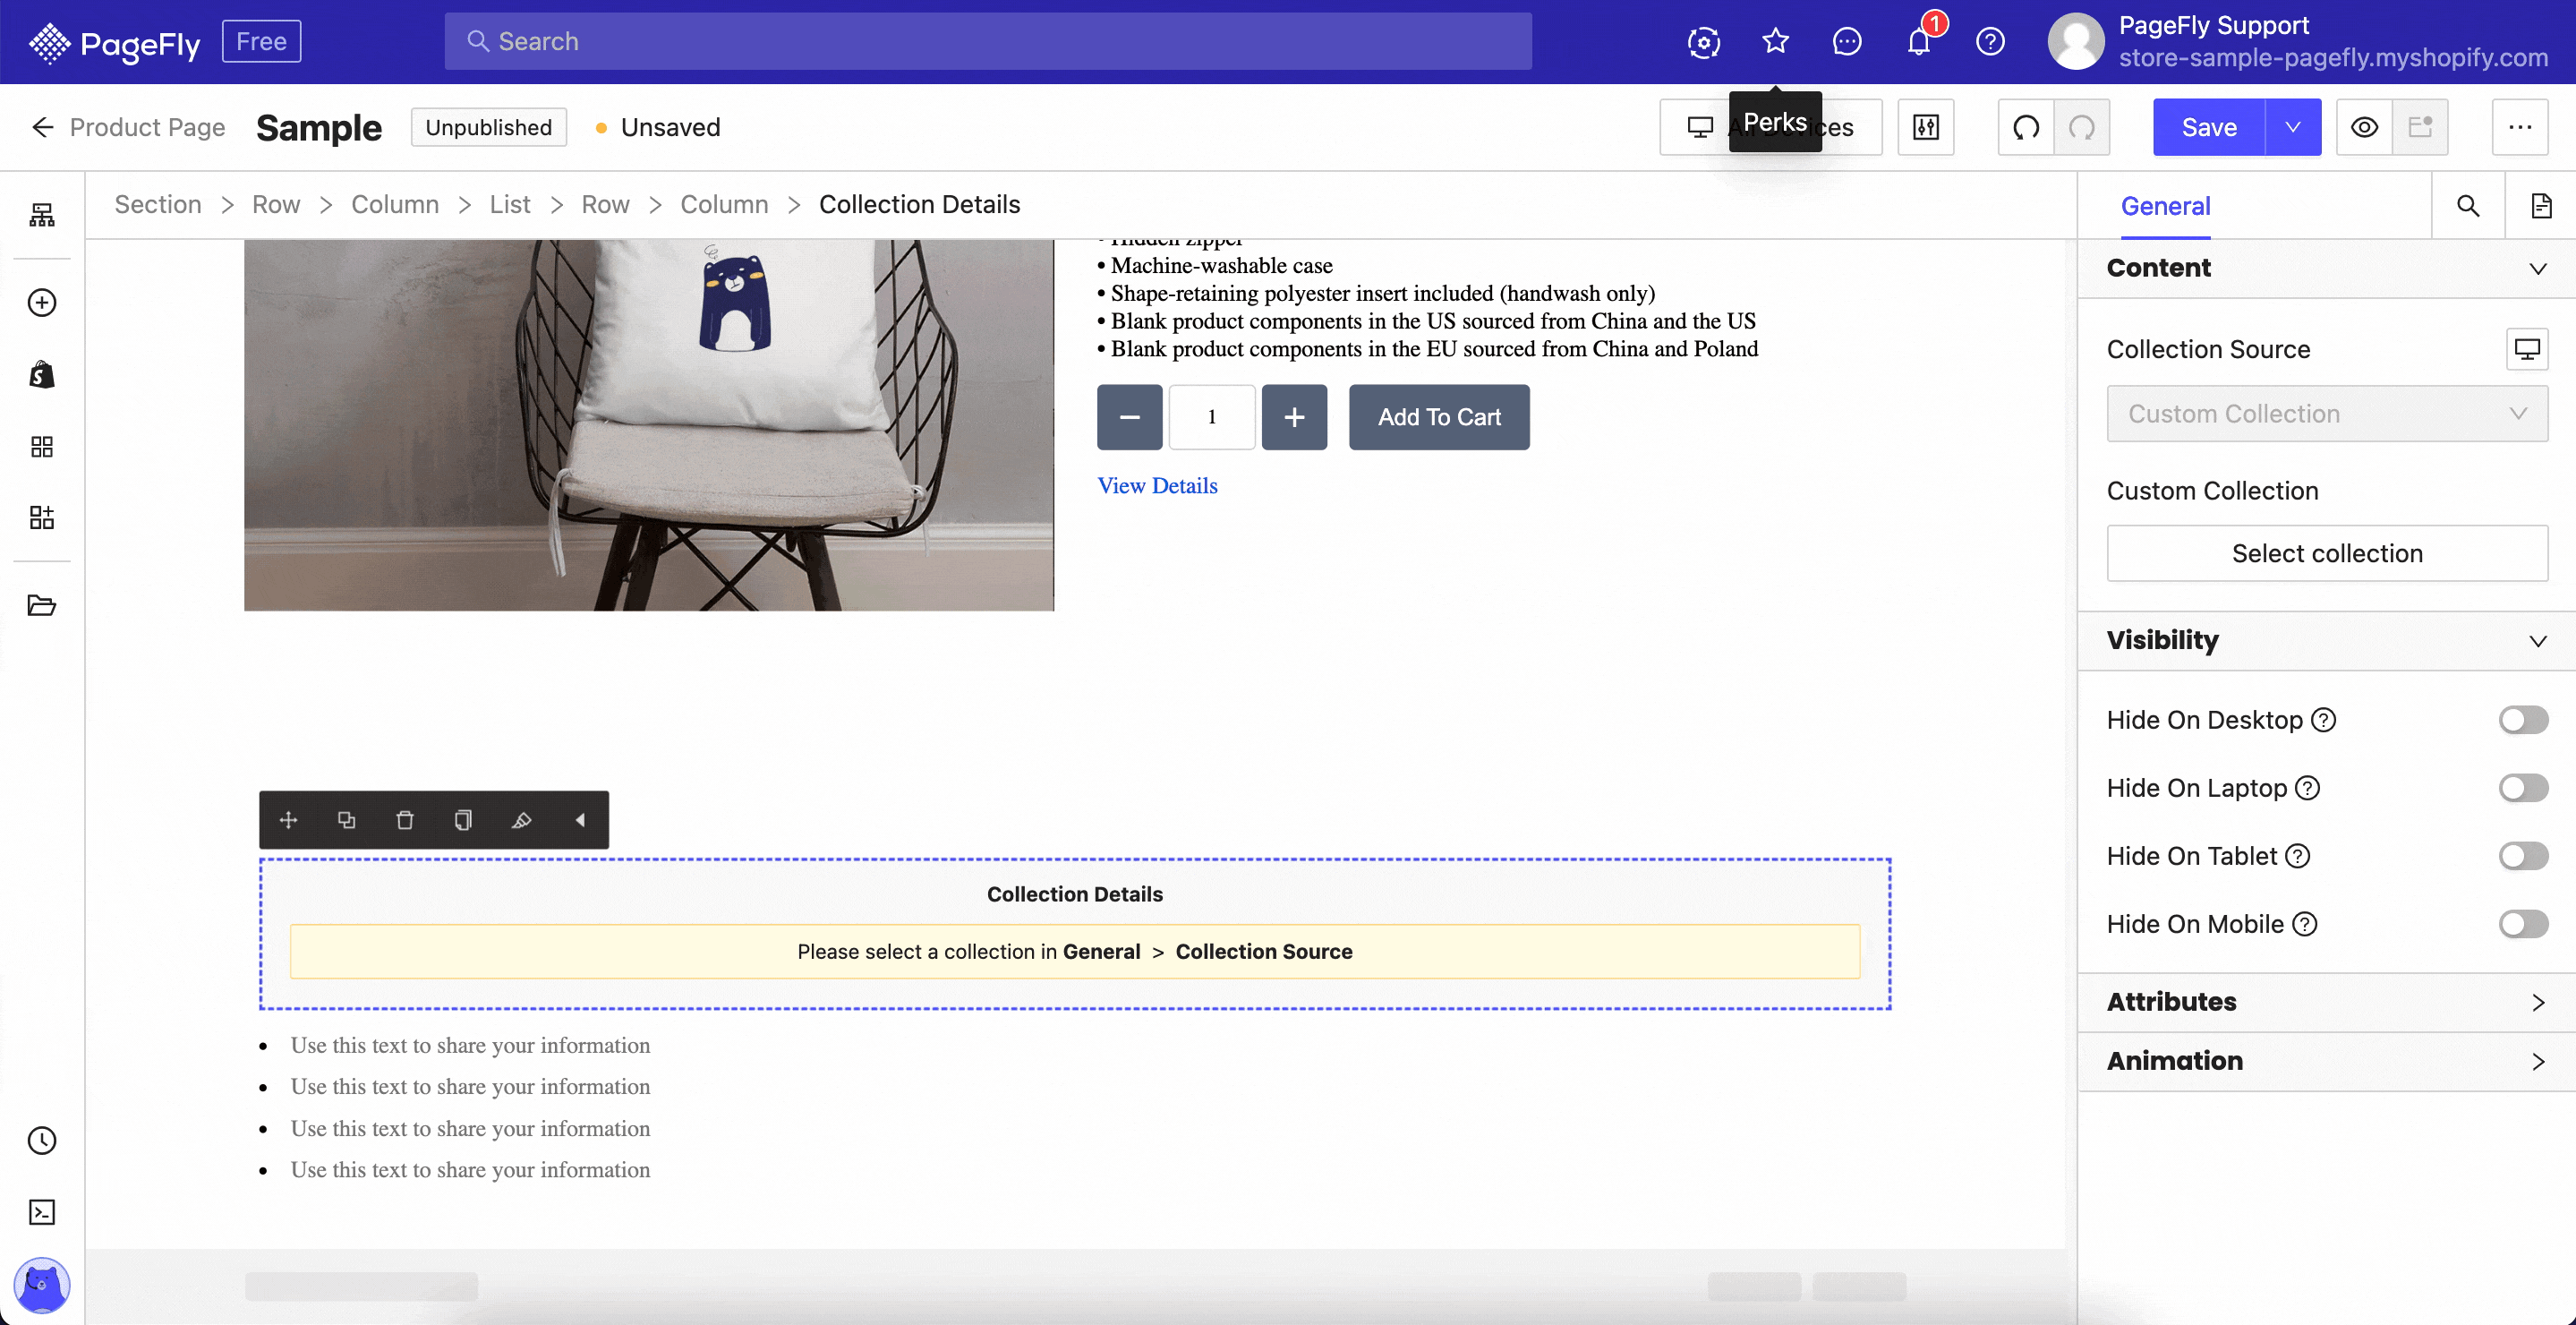
Task: Click the Free plan badge
Action: 261,41
